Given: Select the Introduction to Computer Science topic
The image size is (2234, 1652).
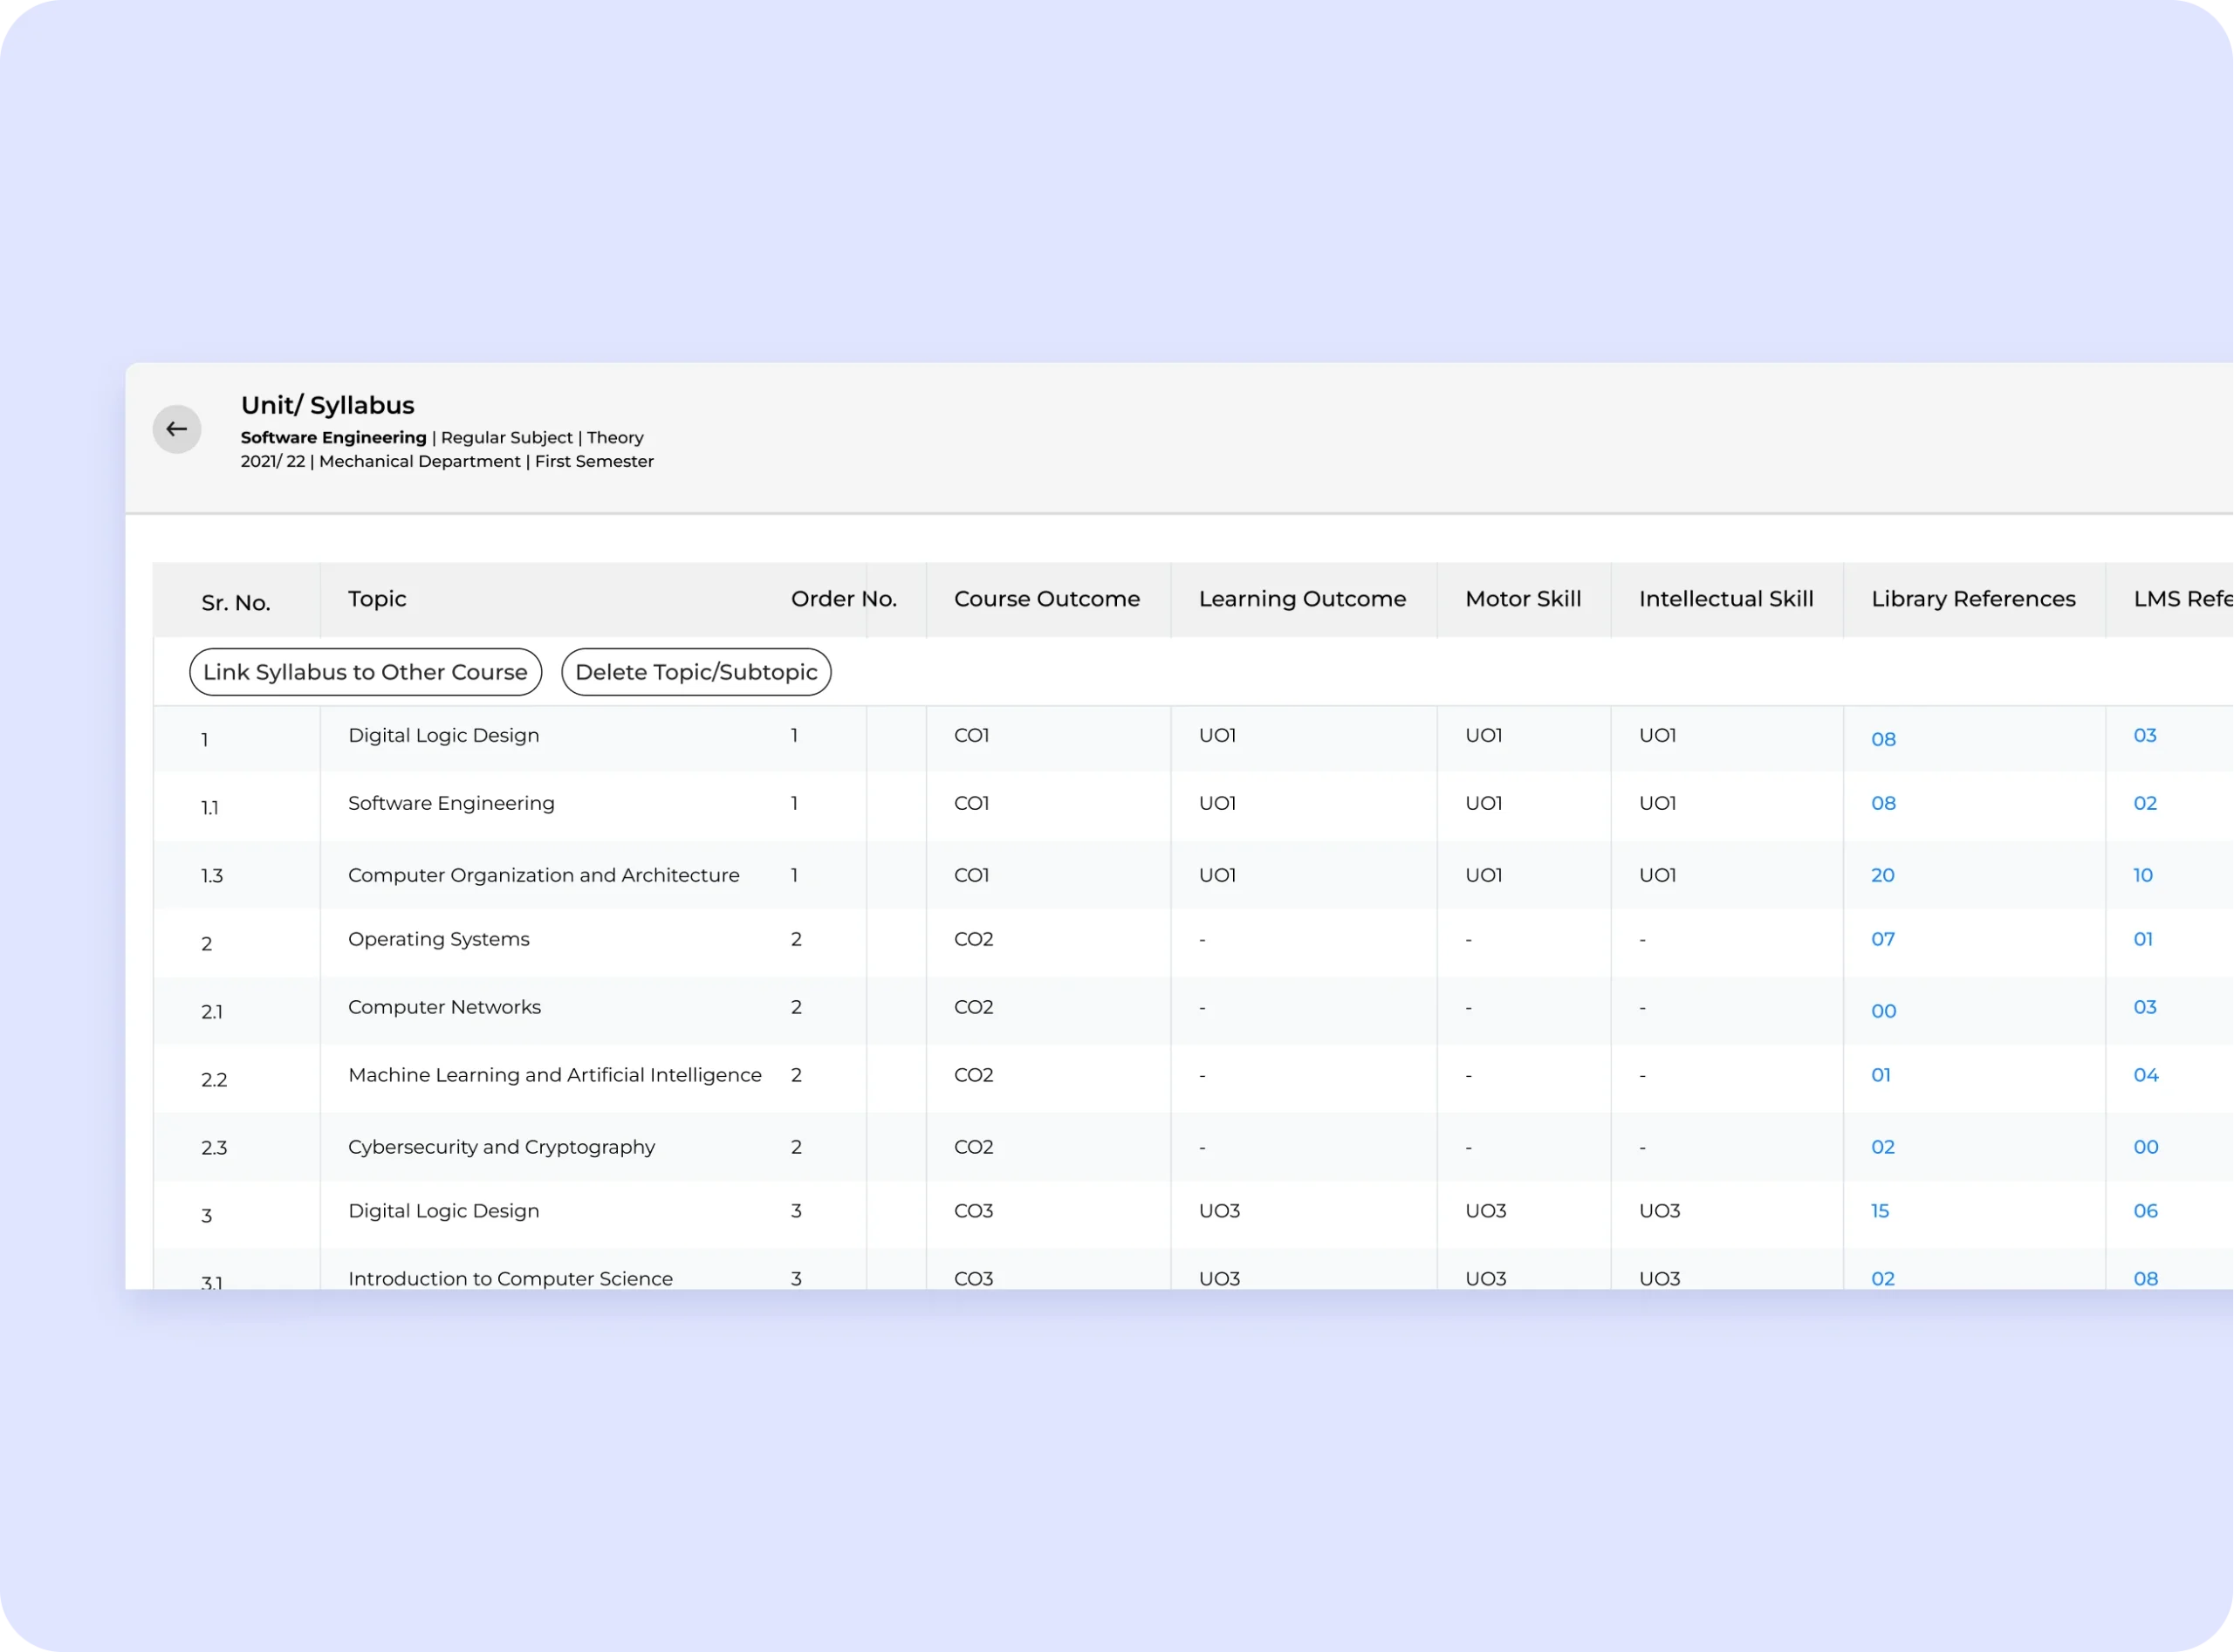Looking at the screenshot, I should click(x=510, y=1278).
